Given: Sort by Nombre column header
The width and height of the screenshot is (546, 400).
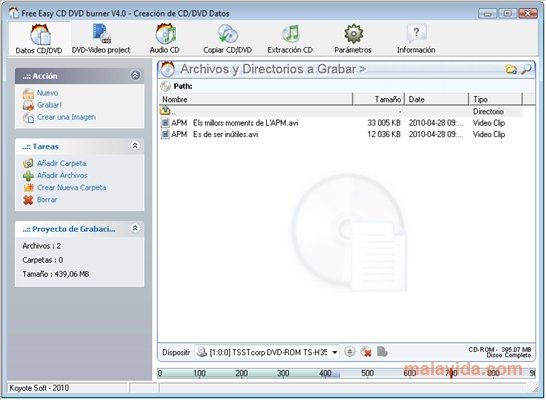Looking at the screenshot, I should coord(256,99).
